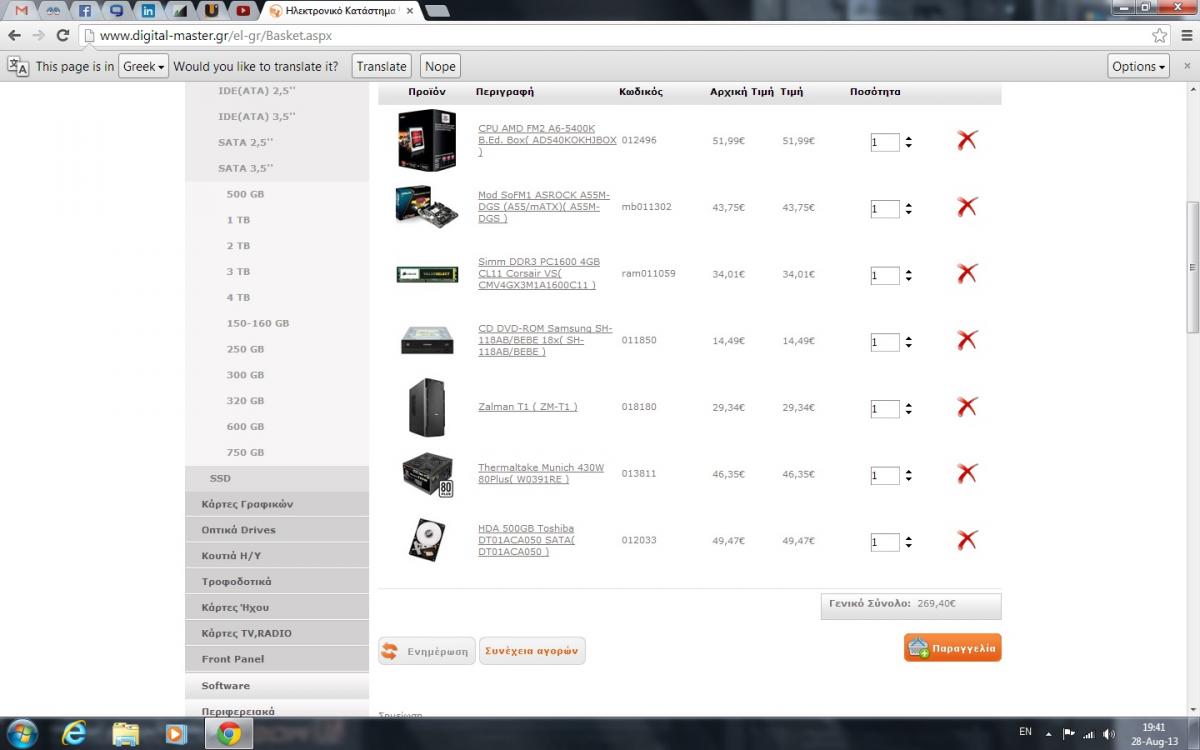The height and width of the screenshot is (750, 1200).
Task: Open Thermaltake Munich 430W link
Action: [541, 473]
